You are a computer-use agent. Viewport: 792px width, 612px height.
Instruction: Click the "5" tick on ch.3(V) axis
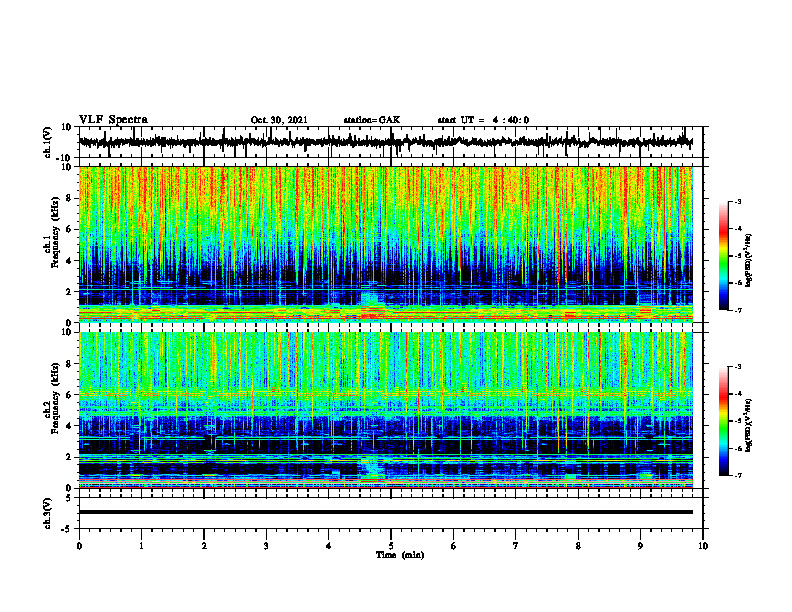point(69,498)
